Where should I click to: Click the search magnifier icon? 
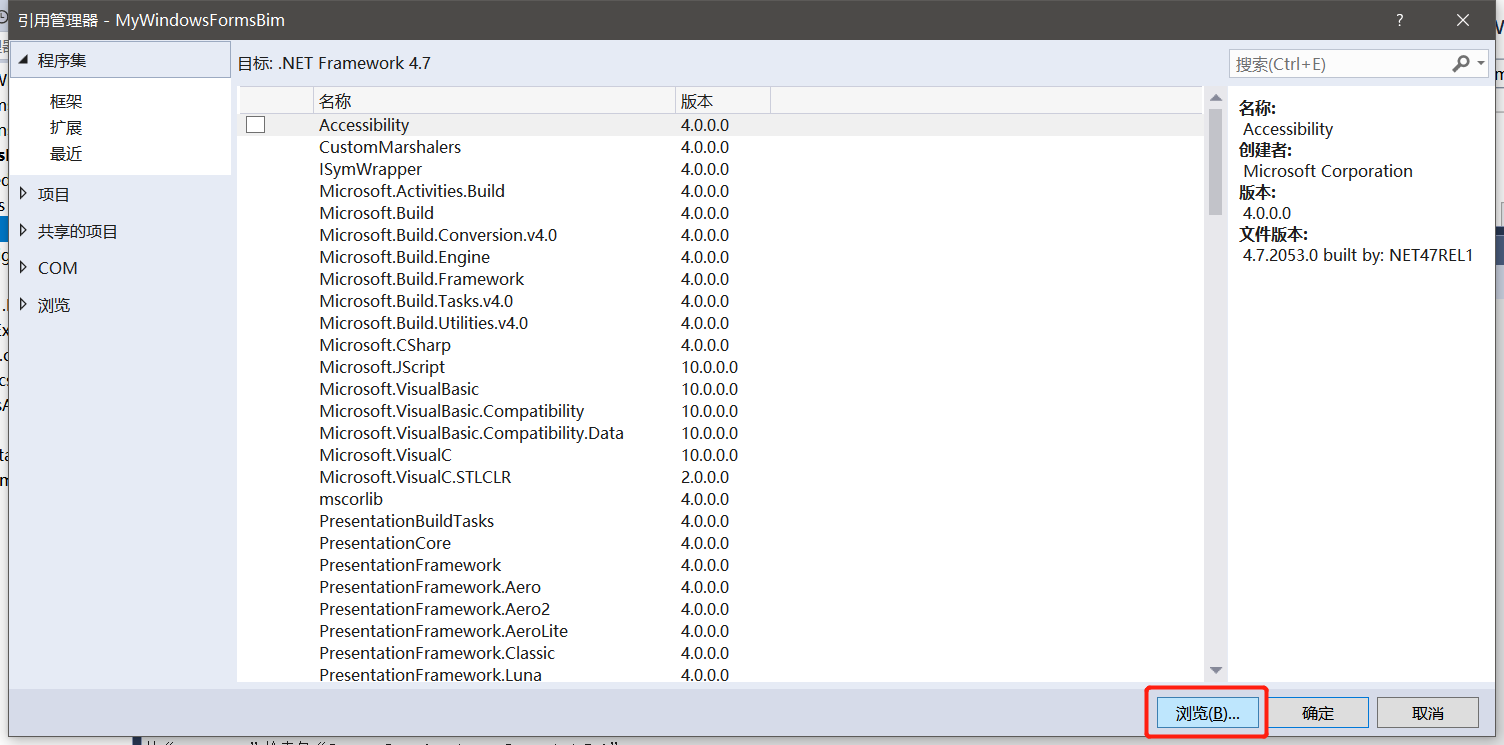1461,63
